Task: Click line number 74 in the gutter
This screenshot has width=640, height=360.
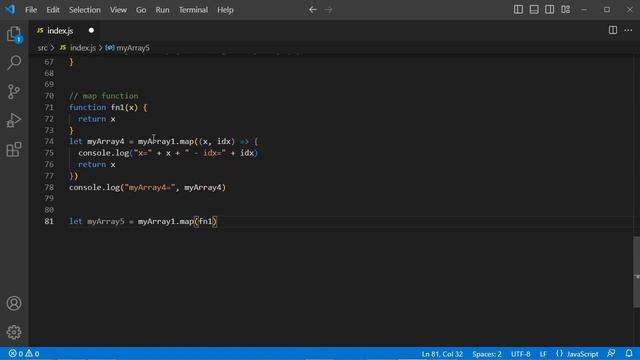Action: [x=49, y=141]
